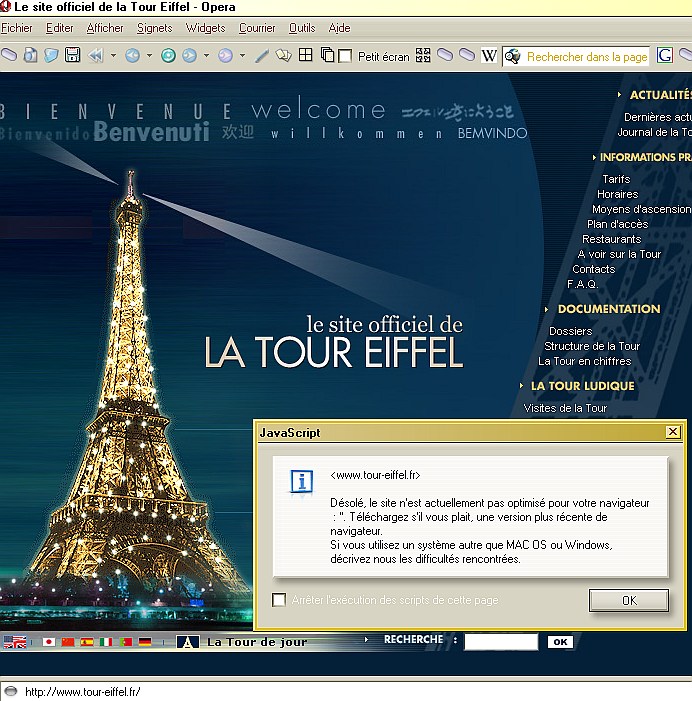Open the Aide menu
This screenshot has width=692, height=701.
pos(340,28)
